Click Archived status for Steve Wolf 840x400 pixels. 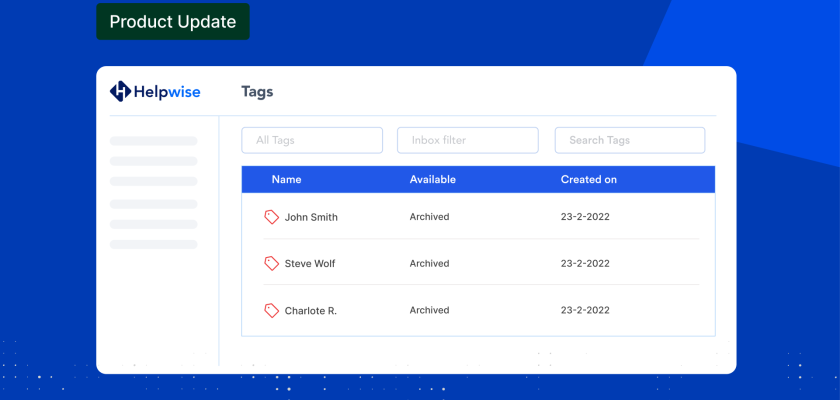tap(429, 264)
